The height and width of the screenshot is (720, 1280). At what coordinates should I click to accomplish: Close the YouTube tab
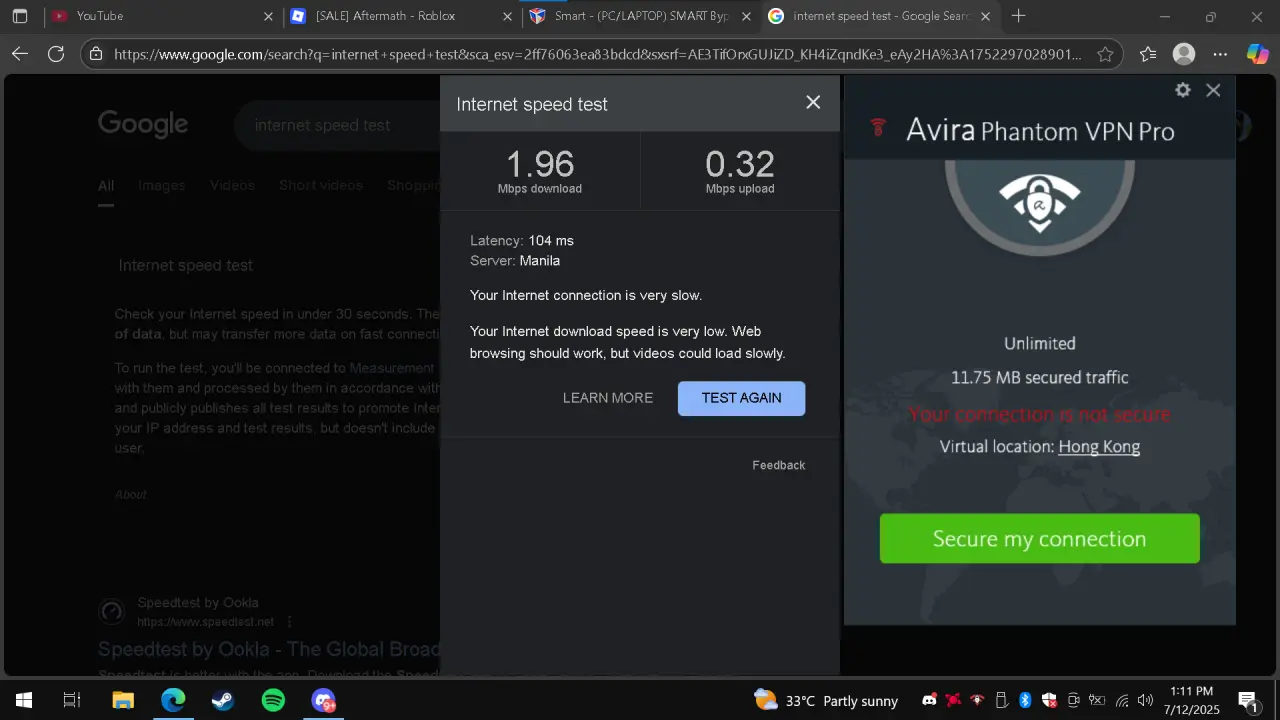coord(268,17)
